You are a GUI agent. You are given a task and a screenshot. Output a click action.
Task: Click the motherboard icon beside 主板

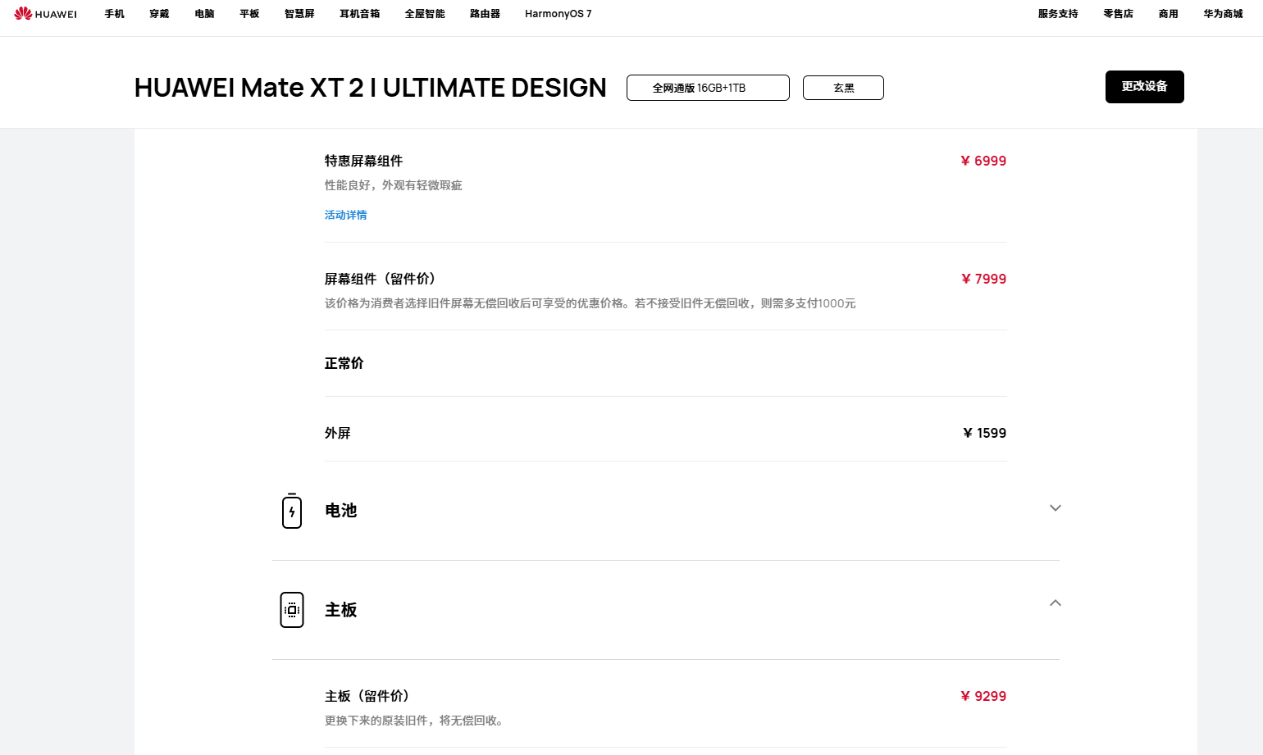coord(292,610)
